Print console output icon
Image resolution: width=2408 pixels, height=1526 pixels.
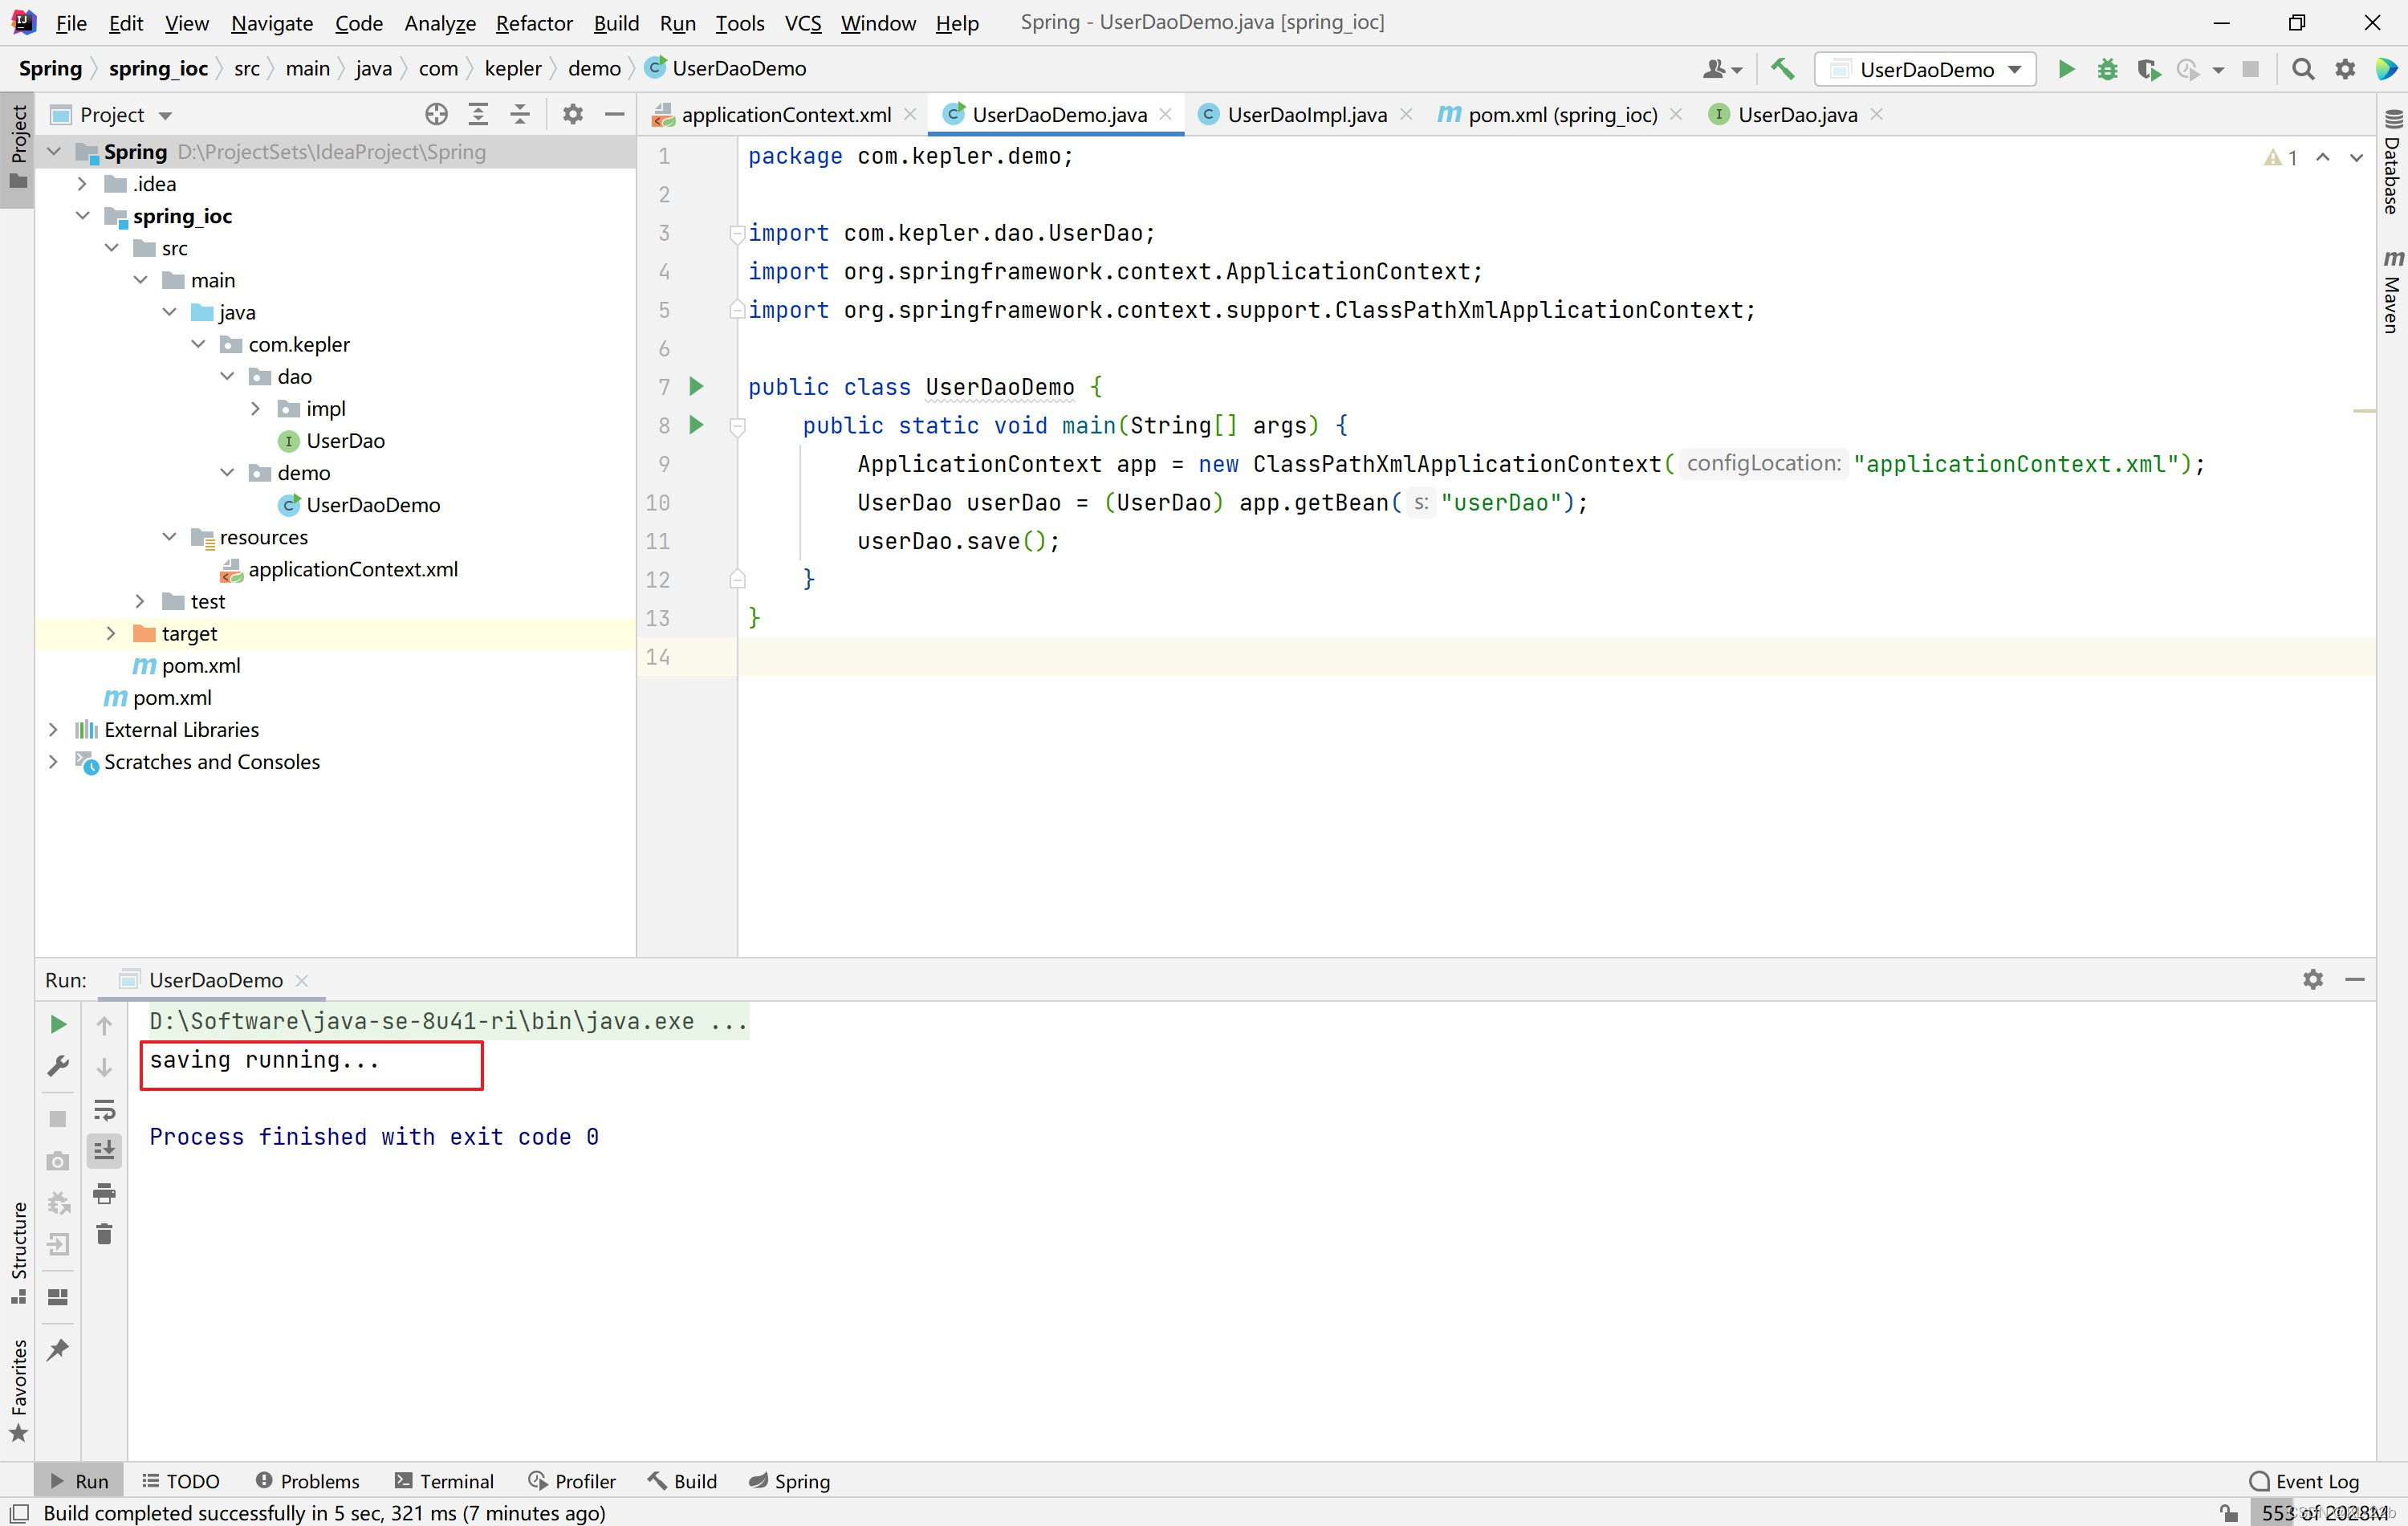click(x=104, y=1193)
